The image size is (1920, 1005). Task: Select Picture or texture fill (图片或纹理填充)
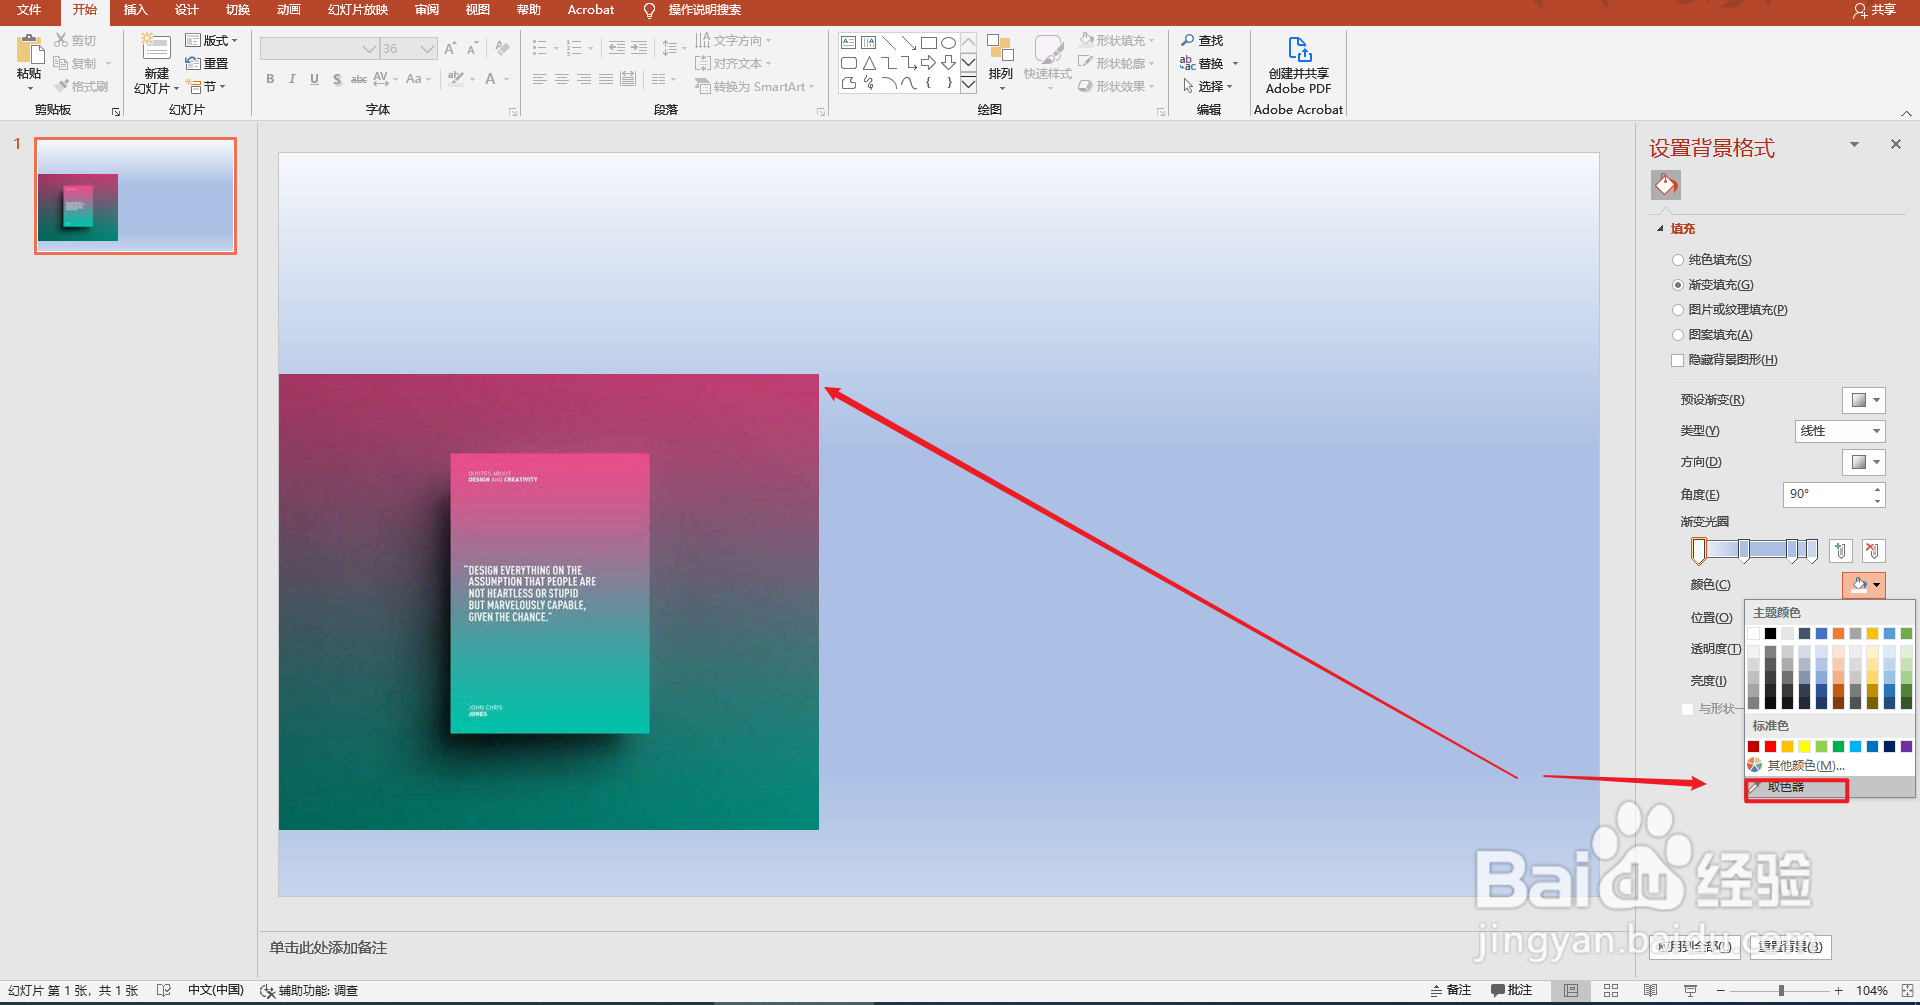point(1678,310)
